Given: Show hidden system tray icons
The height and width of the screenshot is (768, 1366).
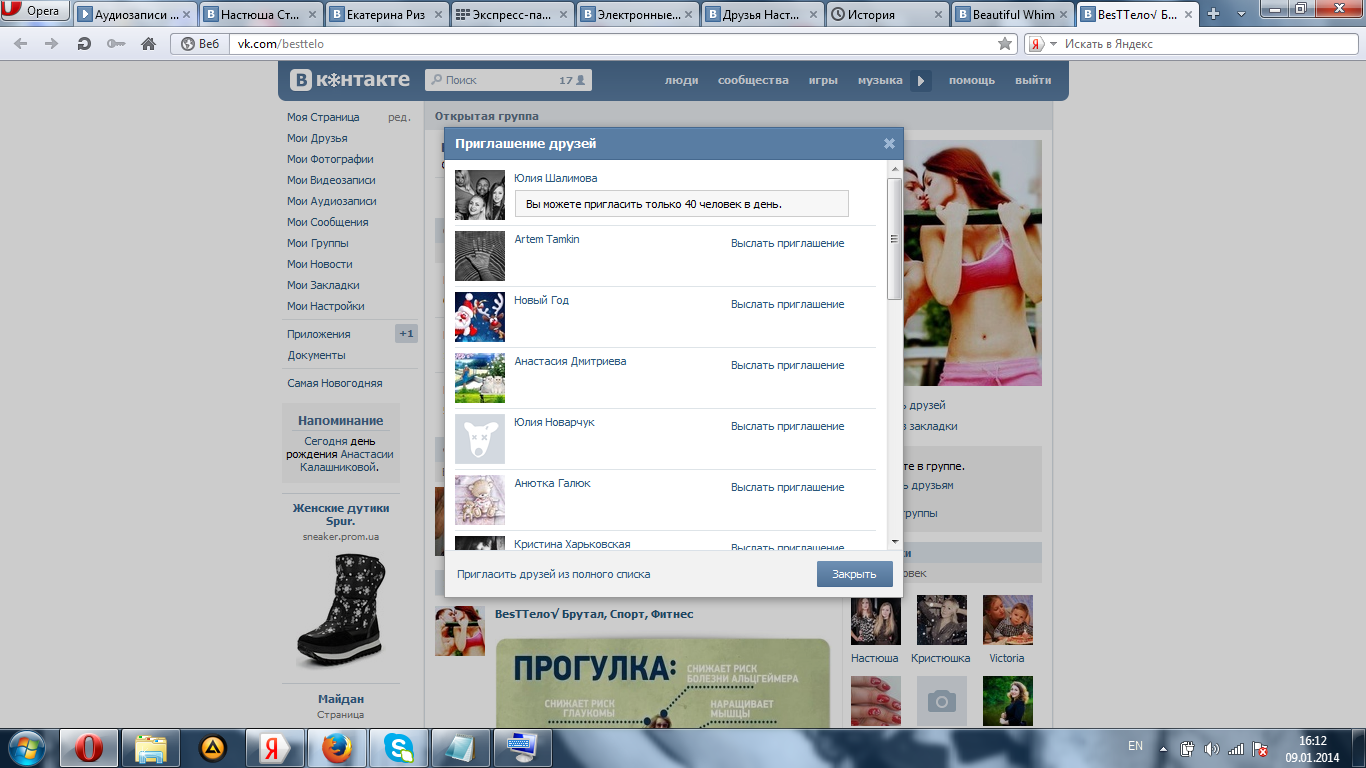Looking at the screenshot, I should pyautogui.click(x=1163, y=748).
